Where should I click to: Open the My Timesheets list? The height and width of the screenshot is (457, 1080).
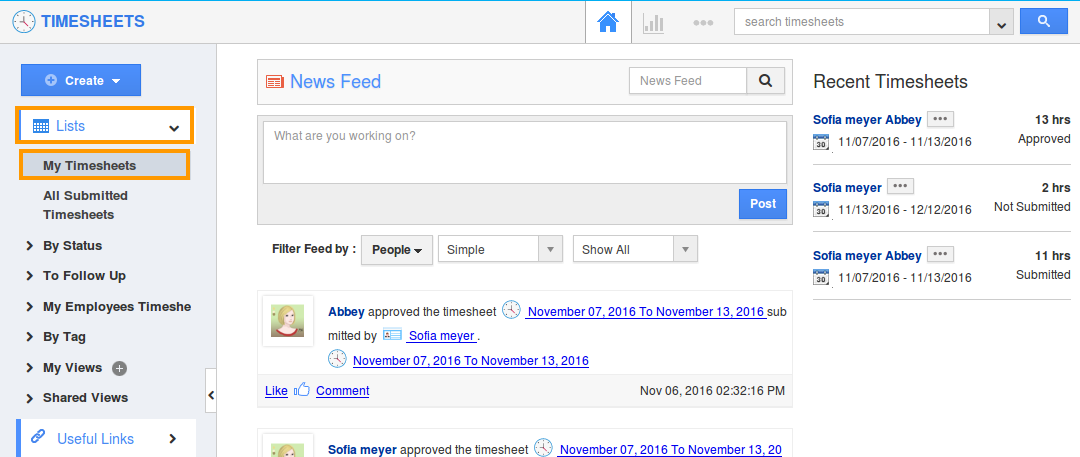point(104,165)
